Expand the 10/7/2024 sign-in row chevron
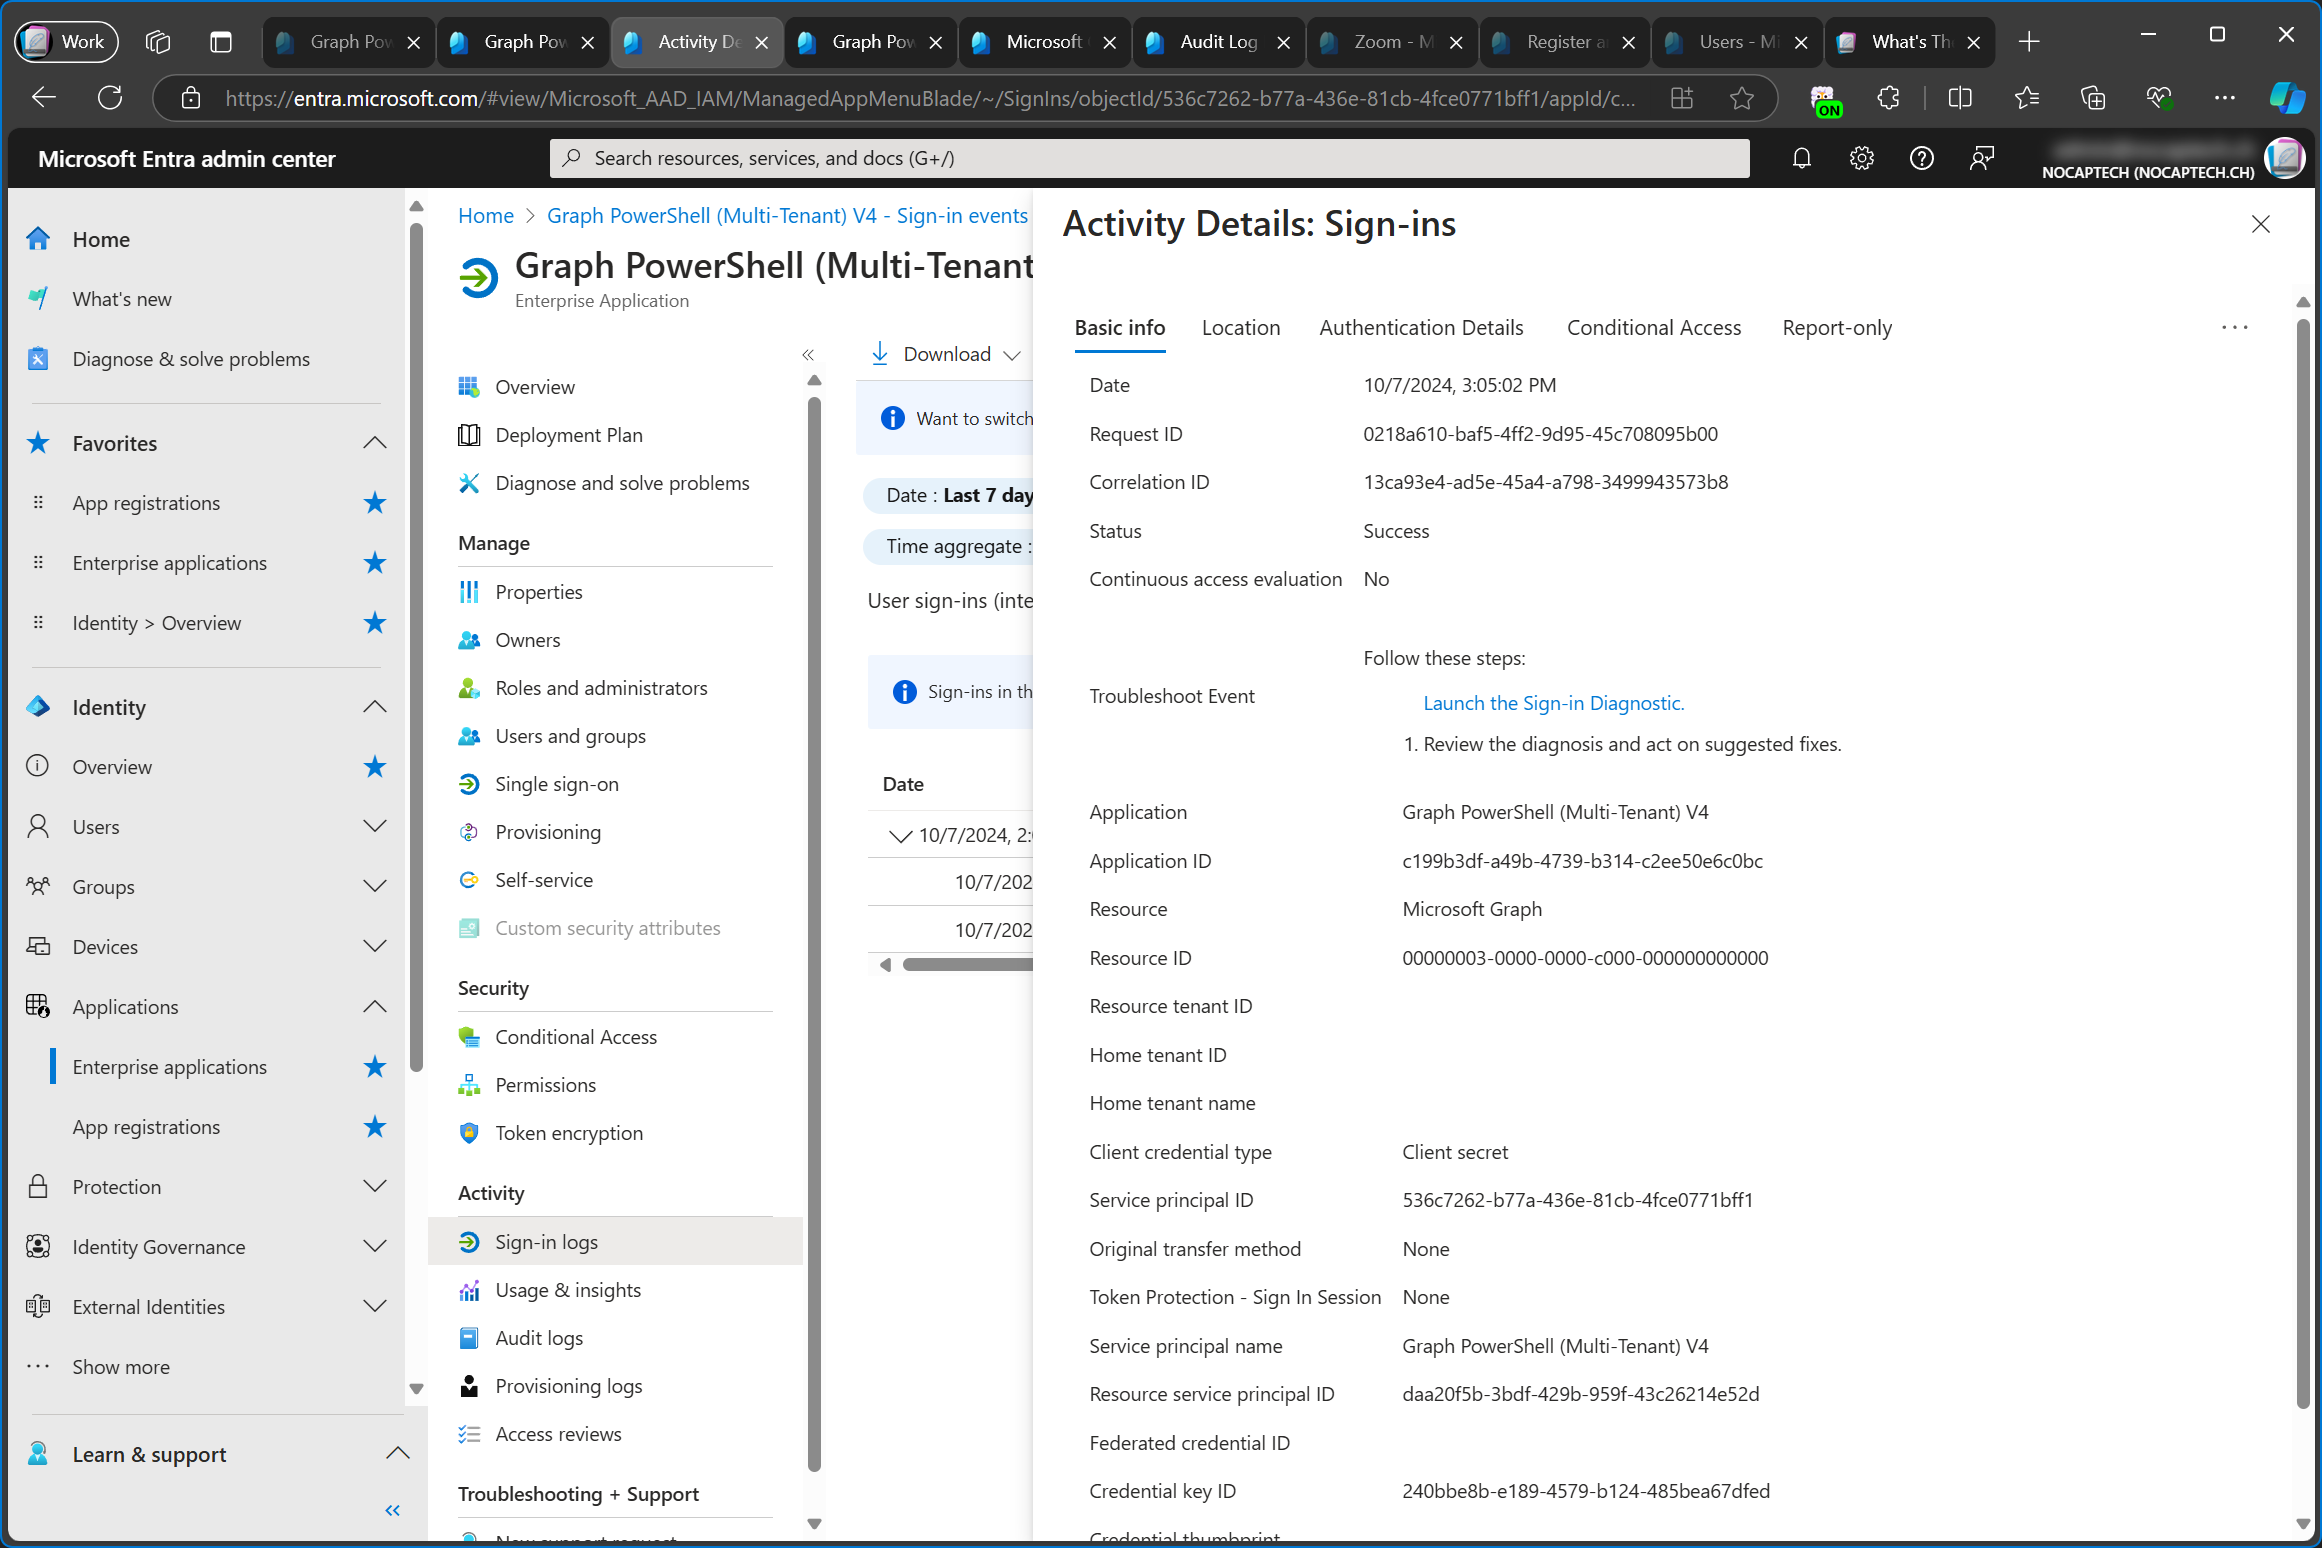The width and height of the screenshot is (2322, 1548). (x=900, y=836)
